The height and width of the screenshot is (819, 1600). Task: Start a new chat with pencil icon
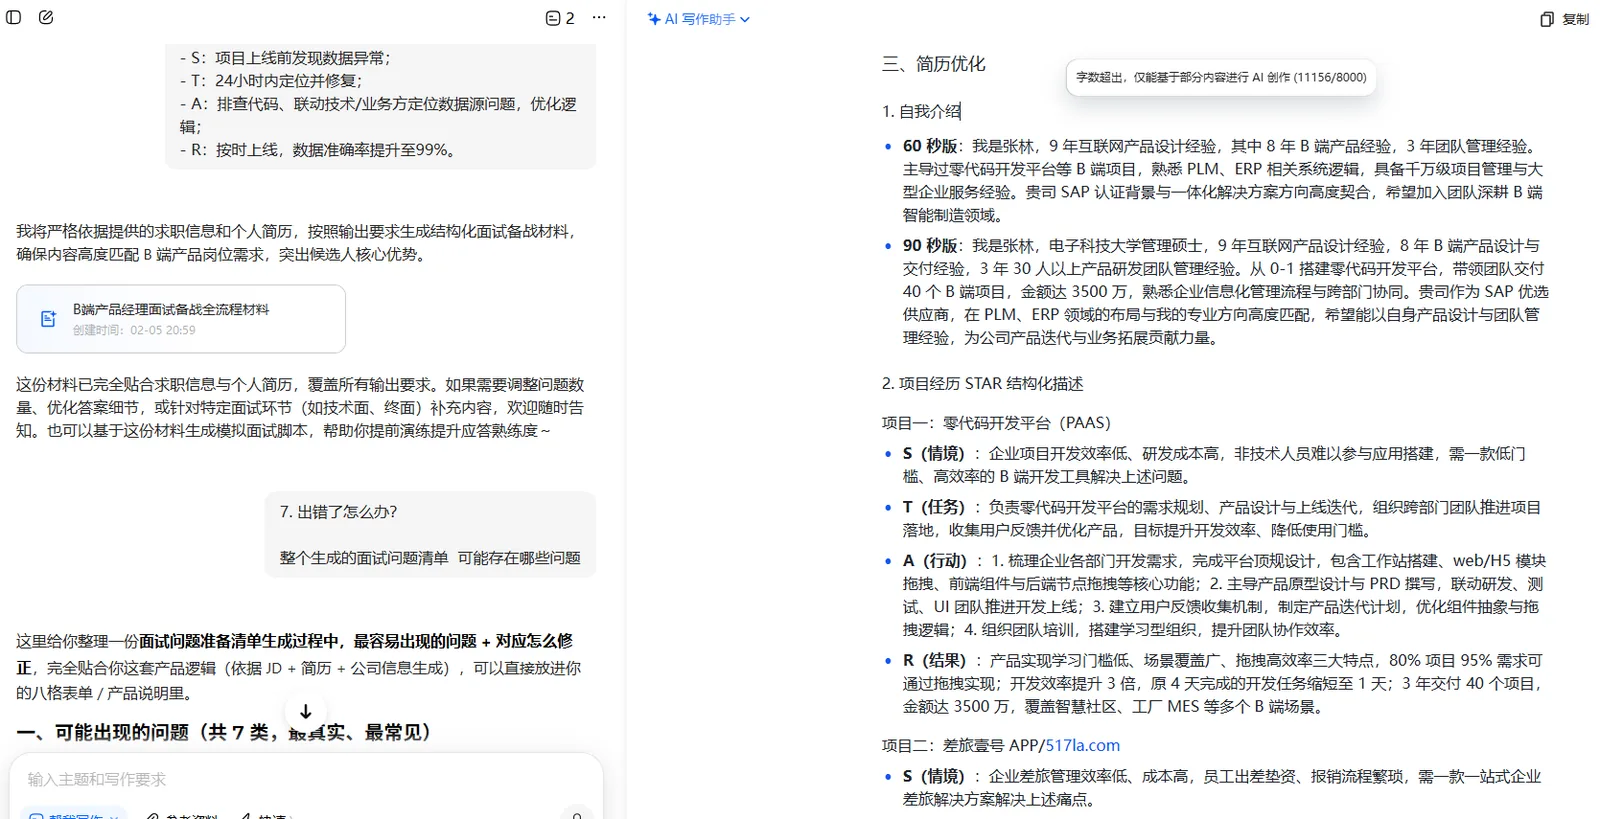coord(46,17)
